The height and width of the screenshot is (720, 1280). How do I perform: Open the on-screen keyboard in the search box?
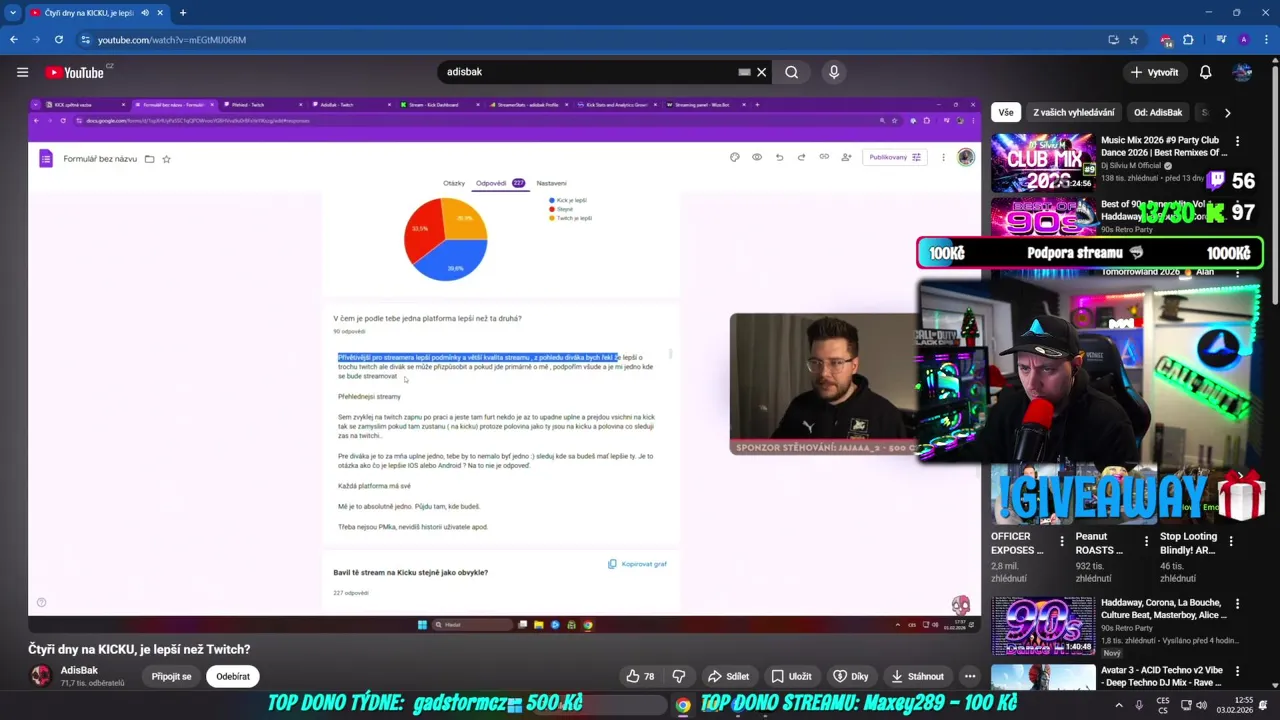point(744,72)
